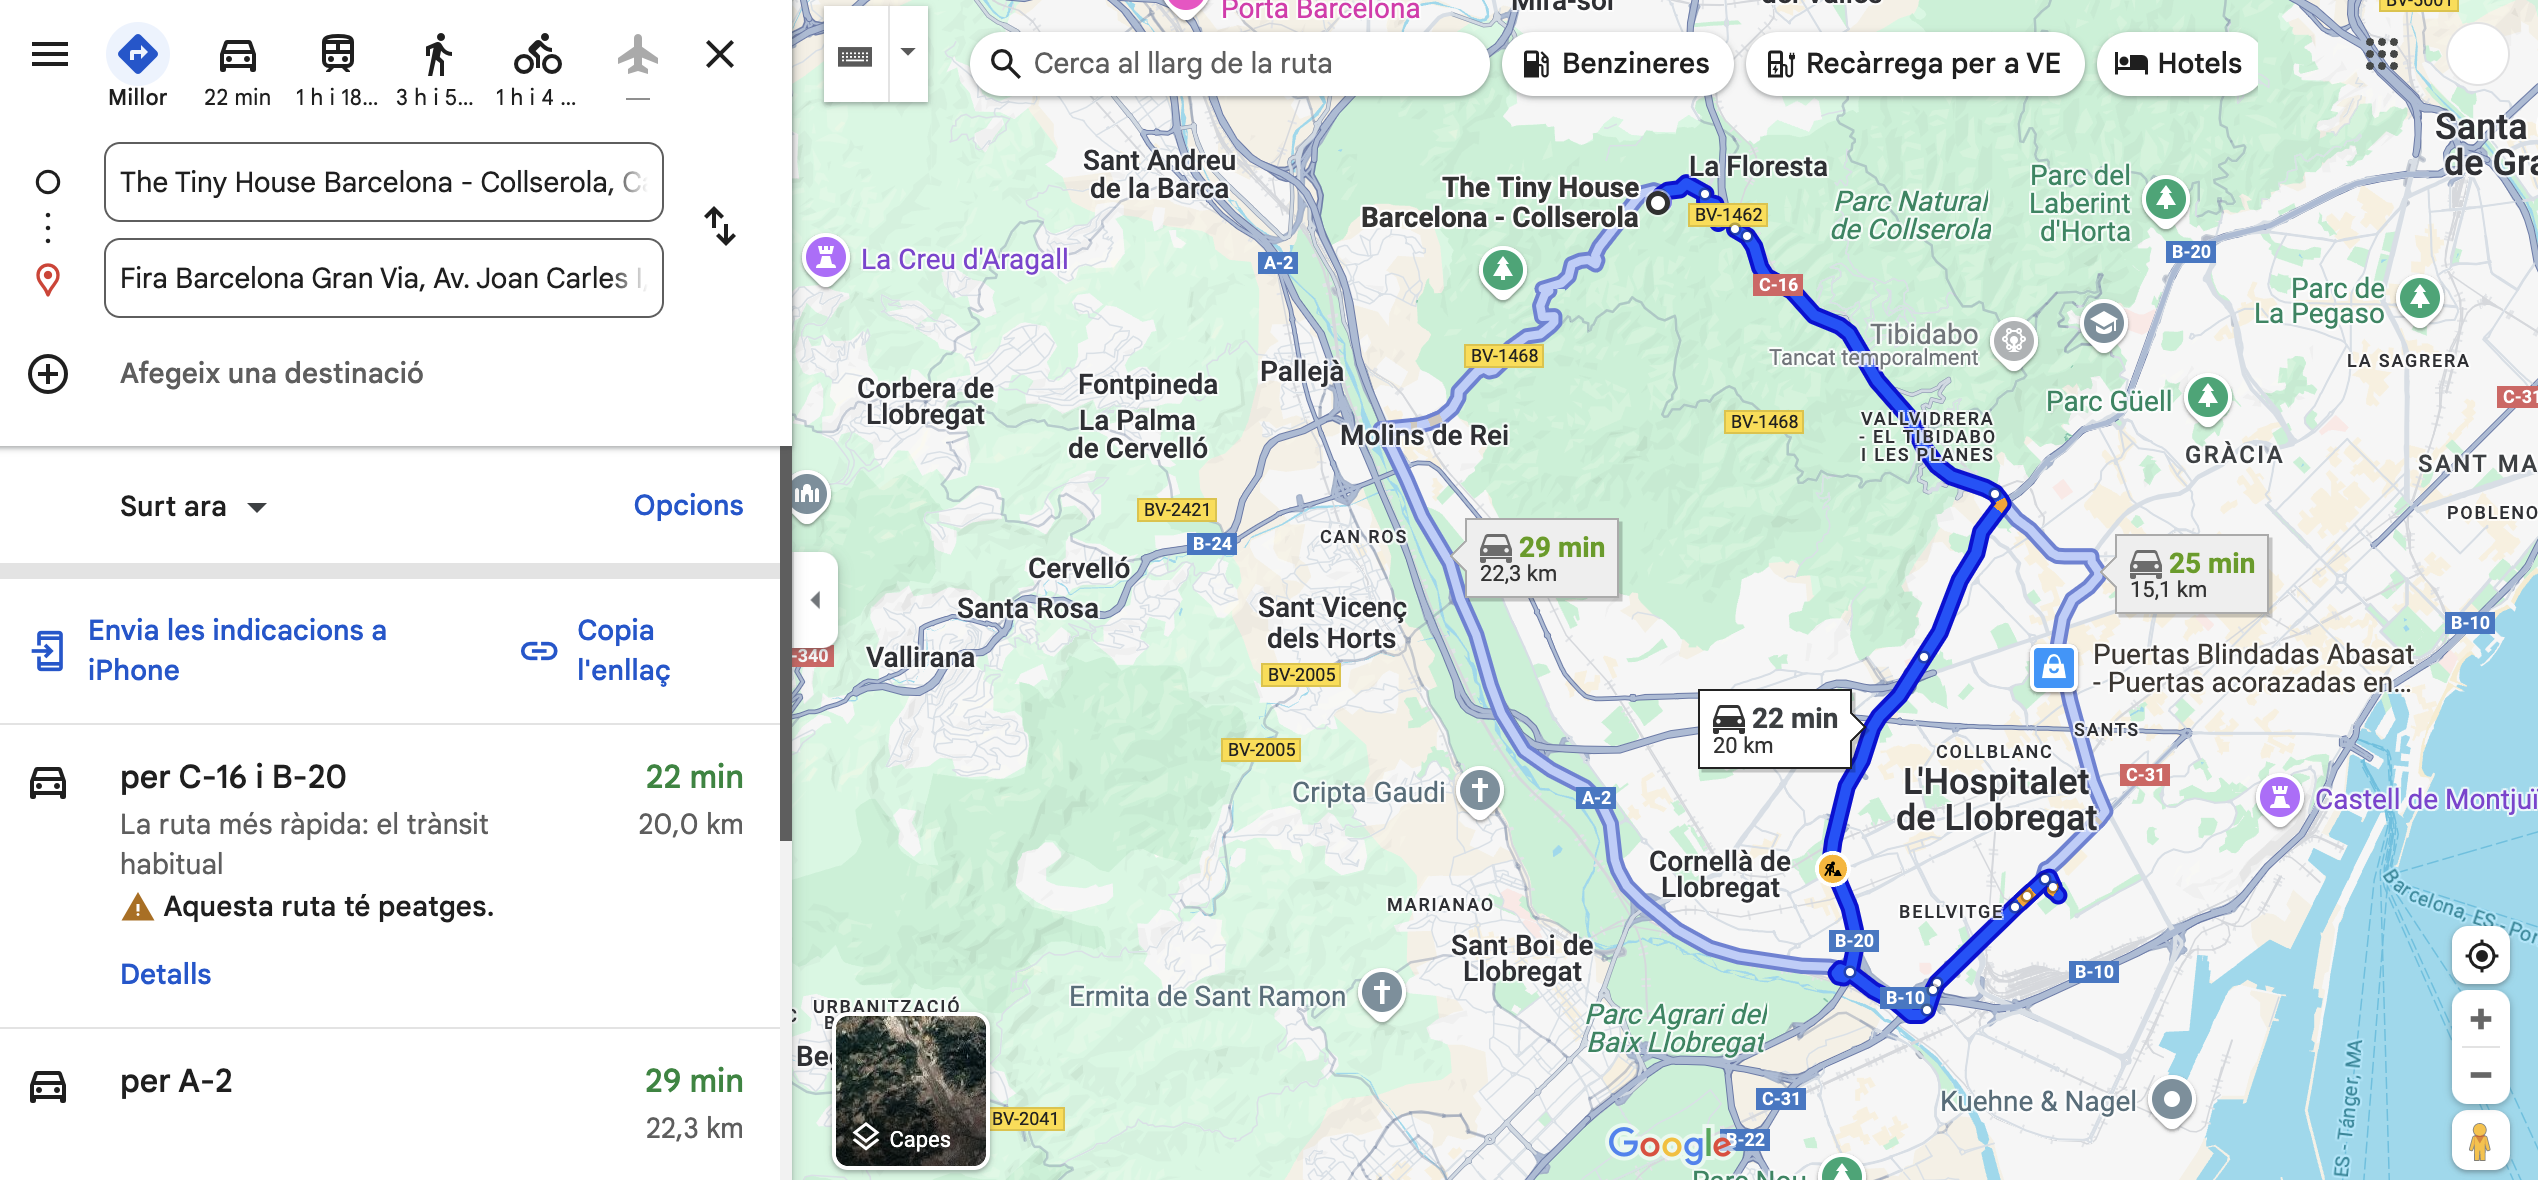This screenshot has width=2538, height=1180.
Task: Open the Google apps grid
Action: coord(2381,55)
